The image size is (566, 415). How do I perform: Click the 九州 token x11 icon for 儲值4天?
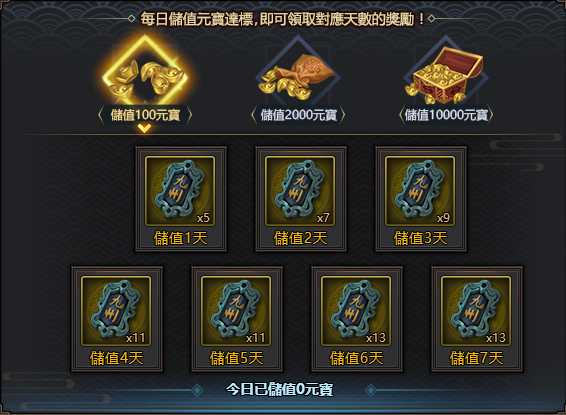pos(116,311)
